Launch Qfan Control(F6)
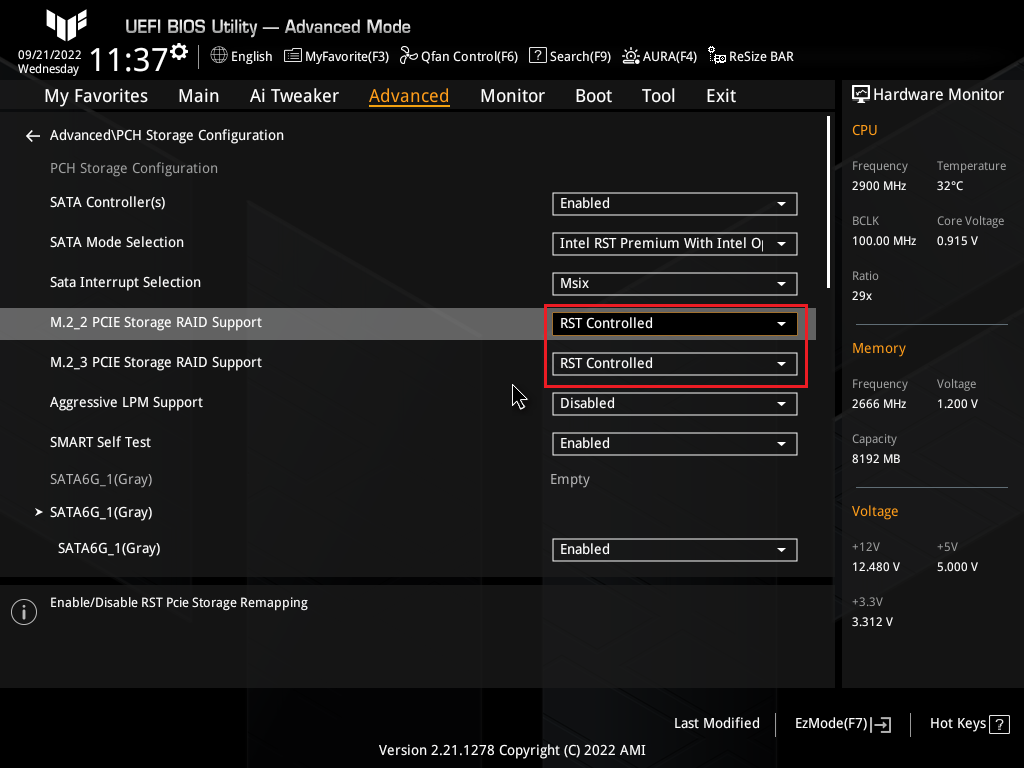 point(458,56)
